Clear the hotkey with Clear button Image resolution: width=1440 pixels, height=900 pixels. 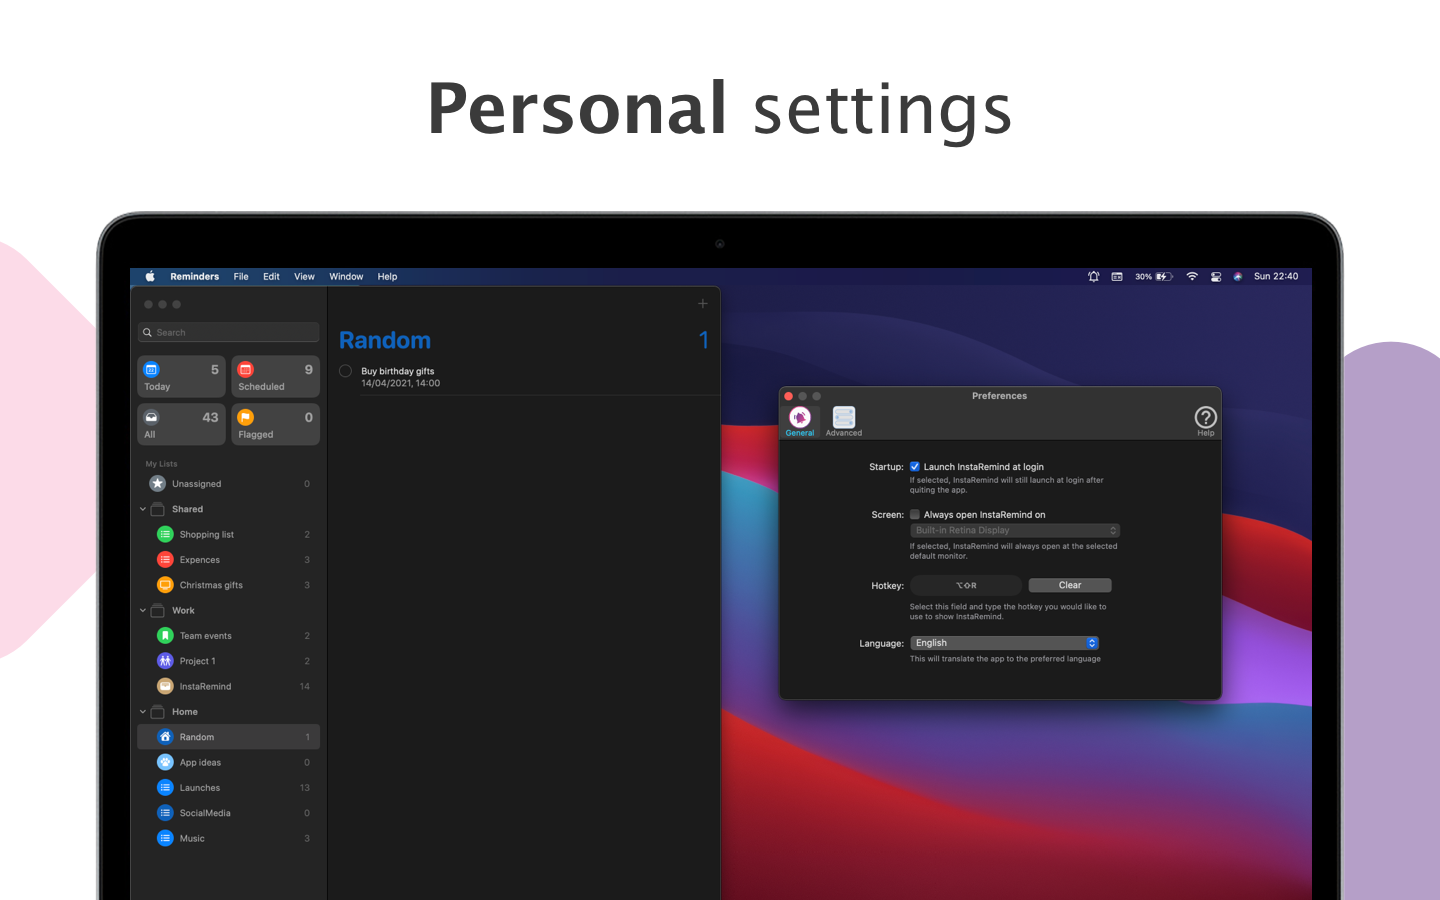[x=1070, y=585]
